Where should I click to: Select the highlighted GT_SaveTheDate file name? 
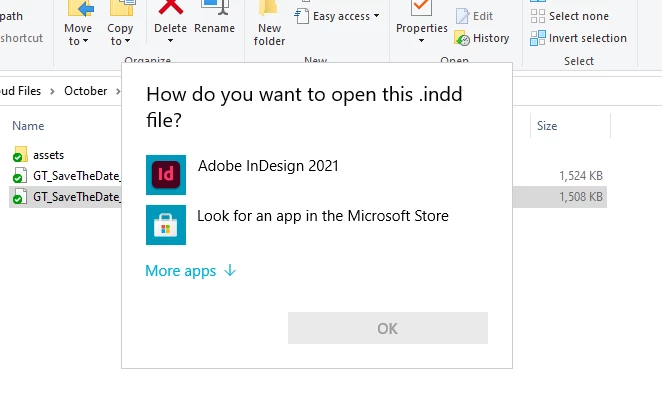pos(77,197)
